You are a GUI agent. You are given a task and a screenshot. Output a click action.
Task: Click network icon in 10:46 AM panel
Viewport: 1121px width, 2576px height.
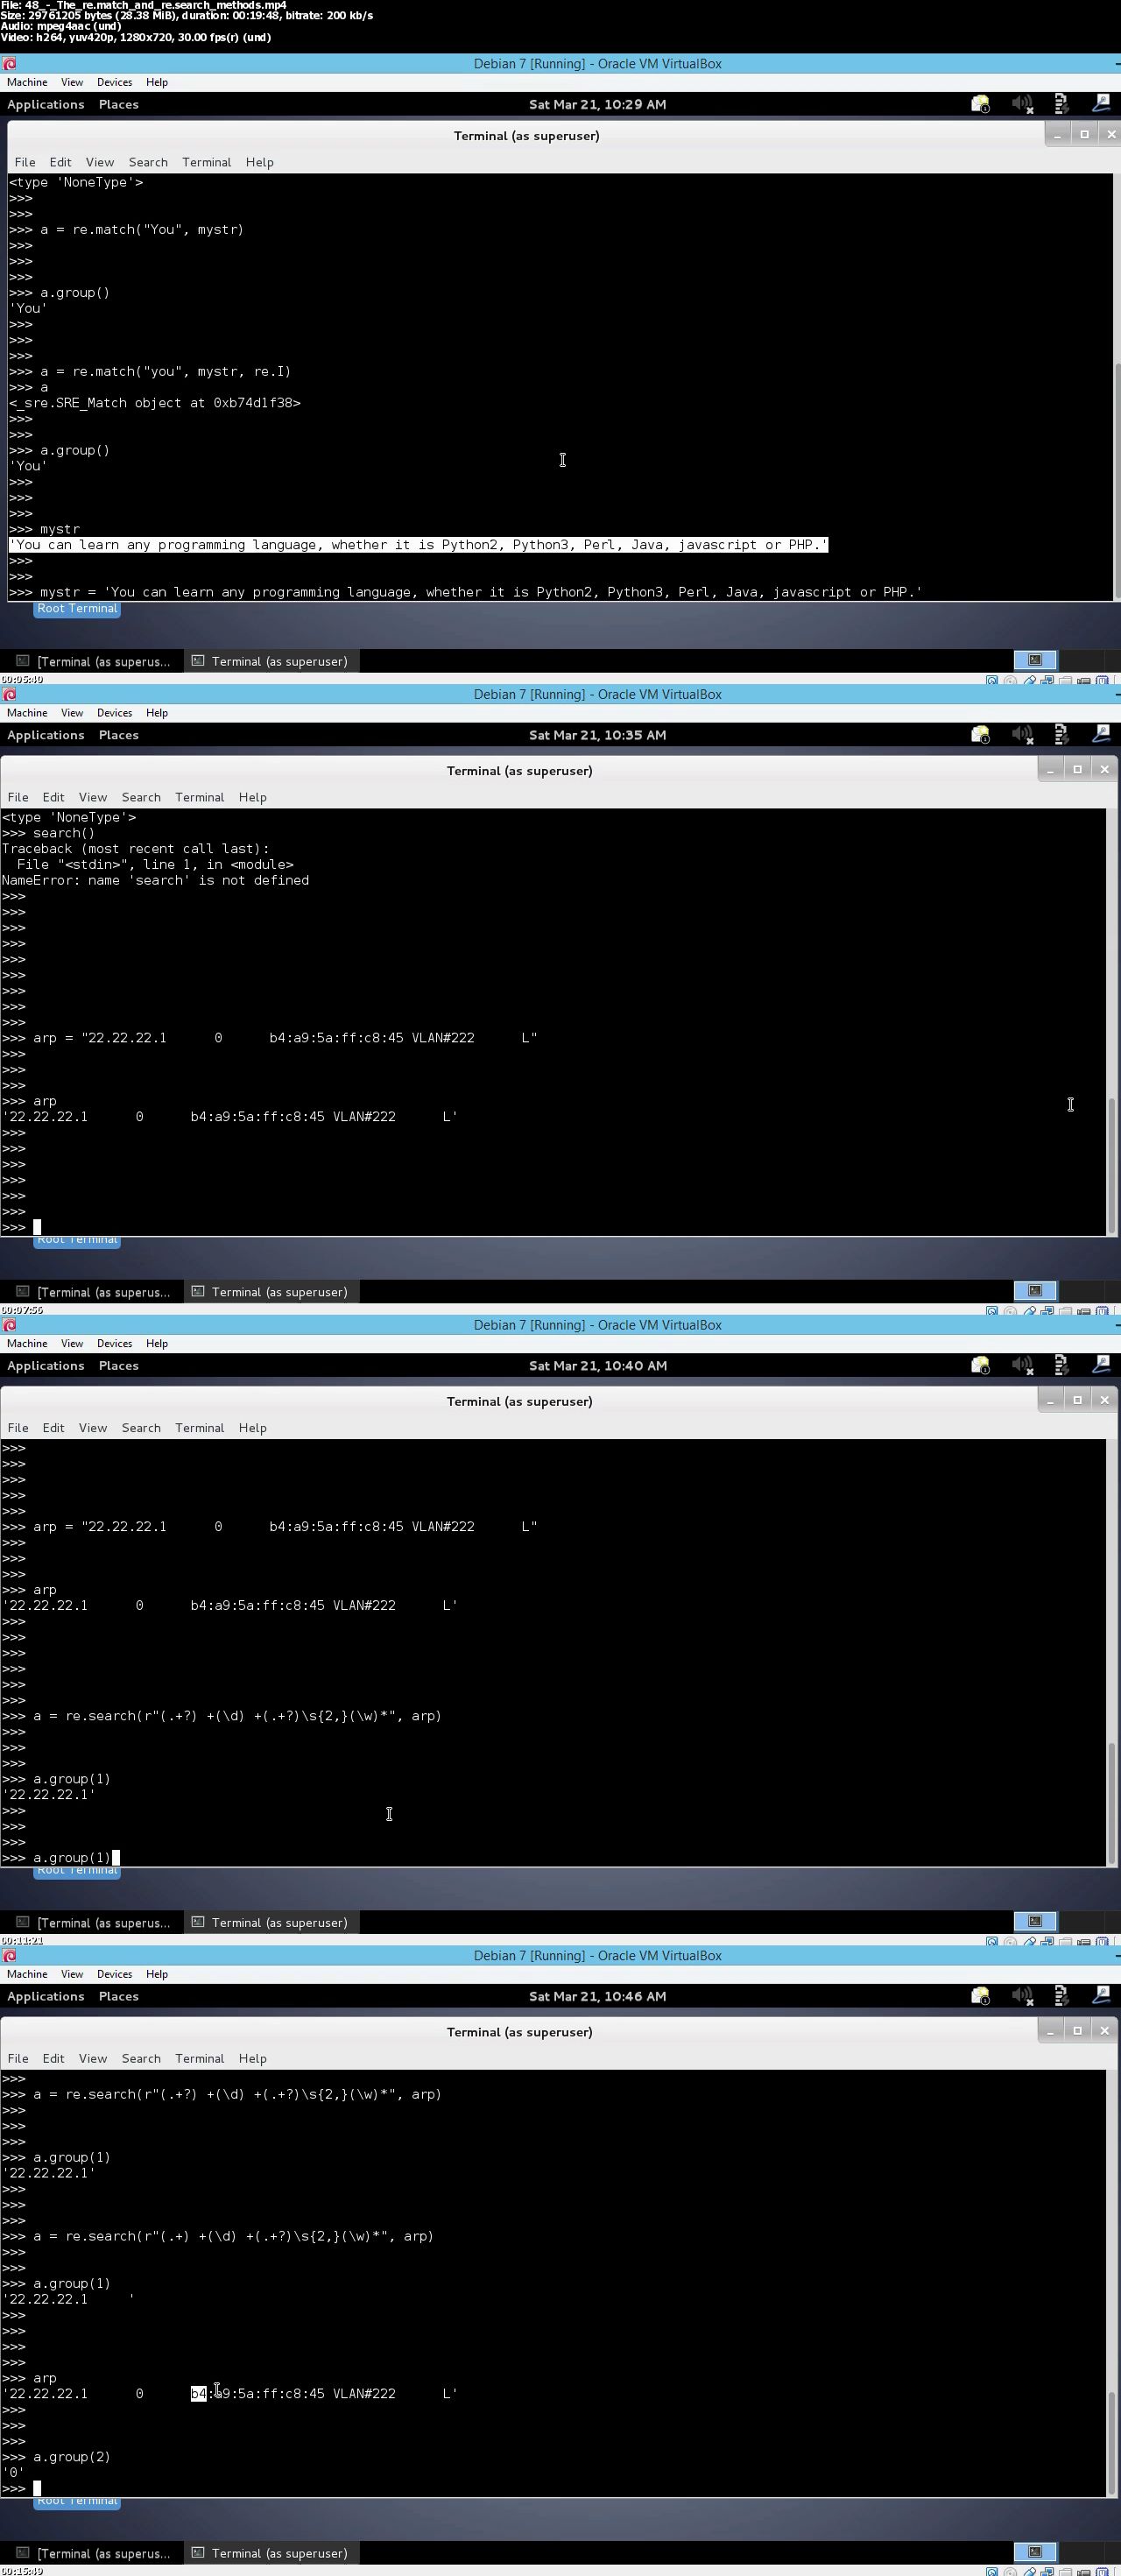(1061, 1996)
